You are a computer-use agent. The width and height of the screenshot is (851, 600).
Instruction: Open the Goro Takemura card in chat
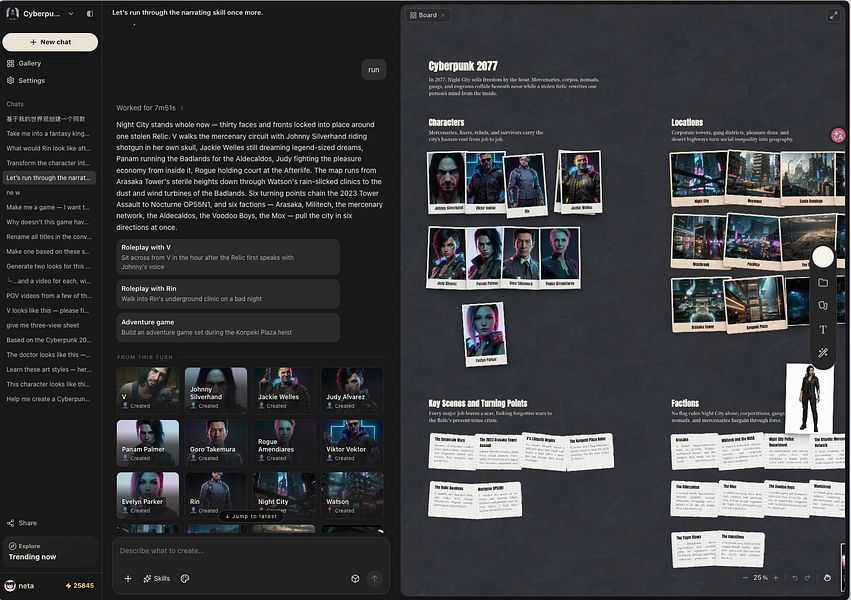[x=215, y=442]
